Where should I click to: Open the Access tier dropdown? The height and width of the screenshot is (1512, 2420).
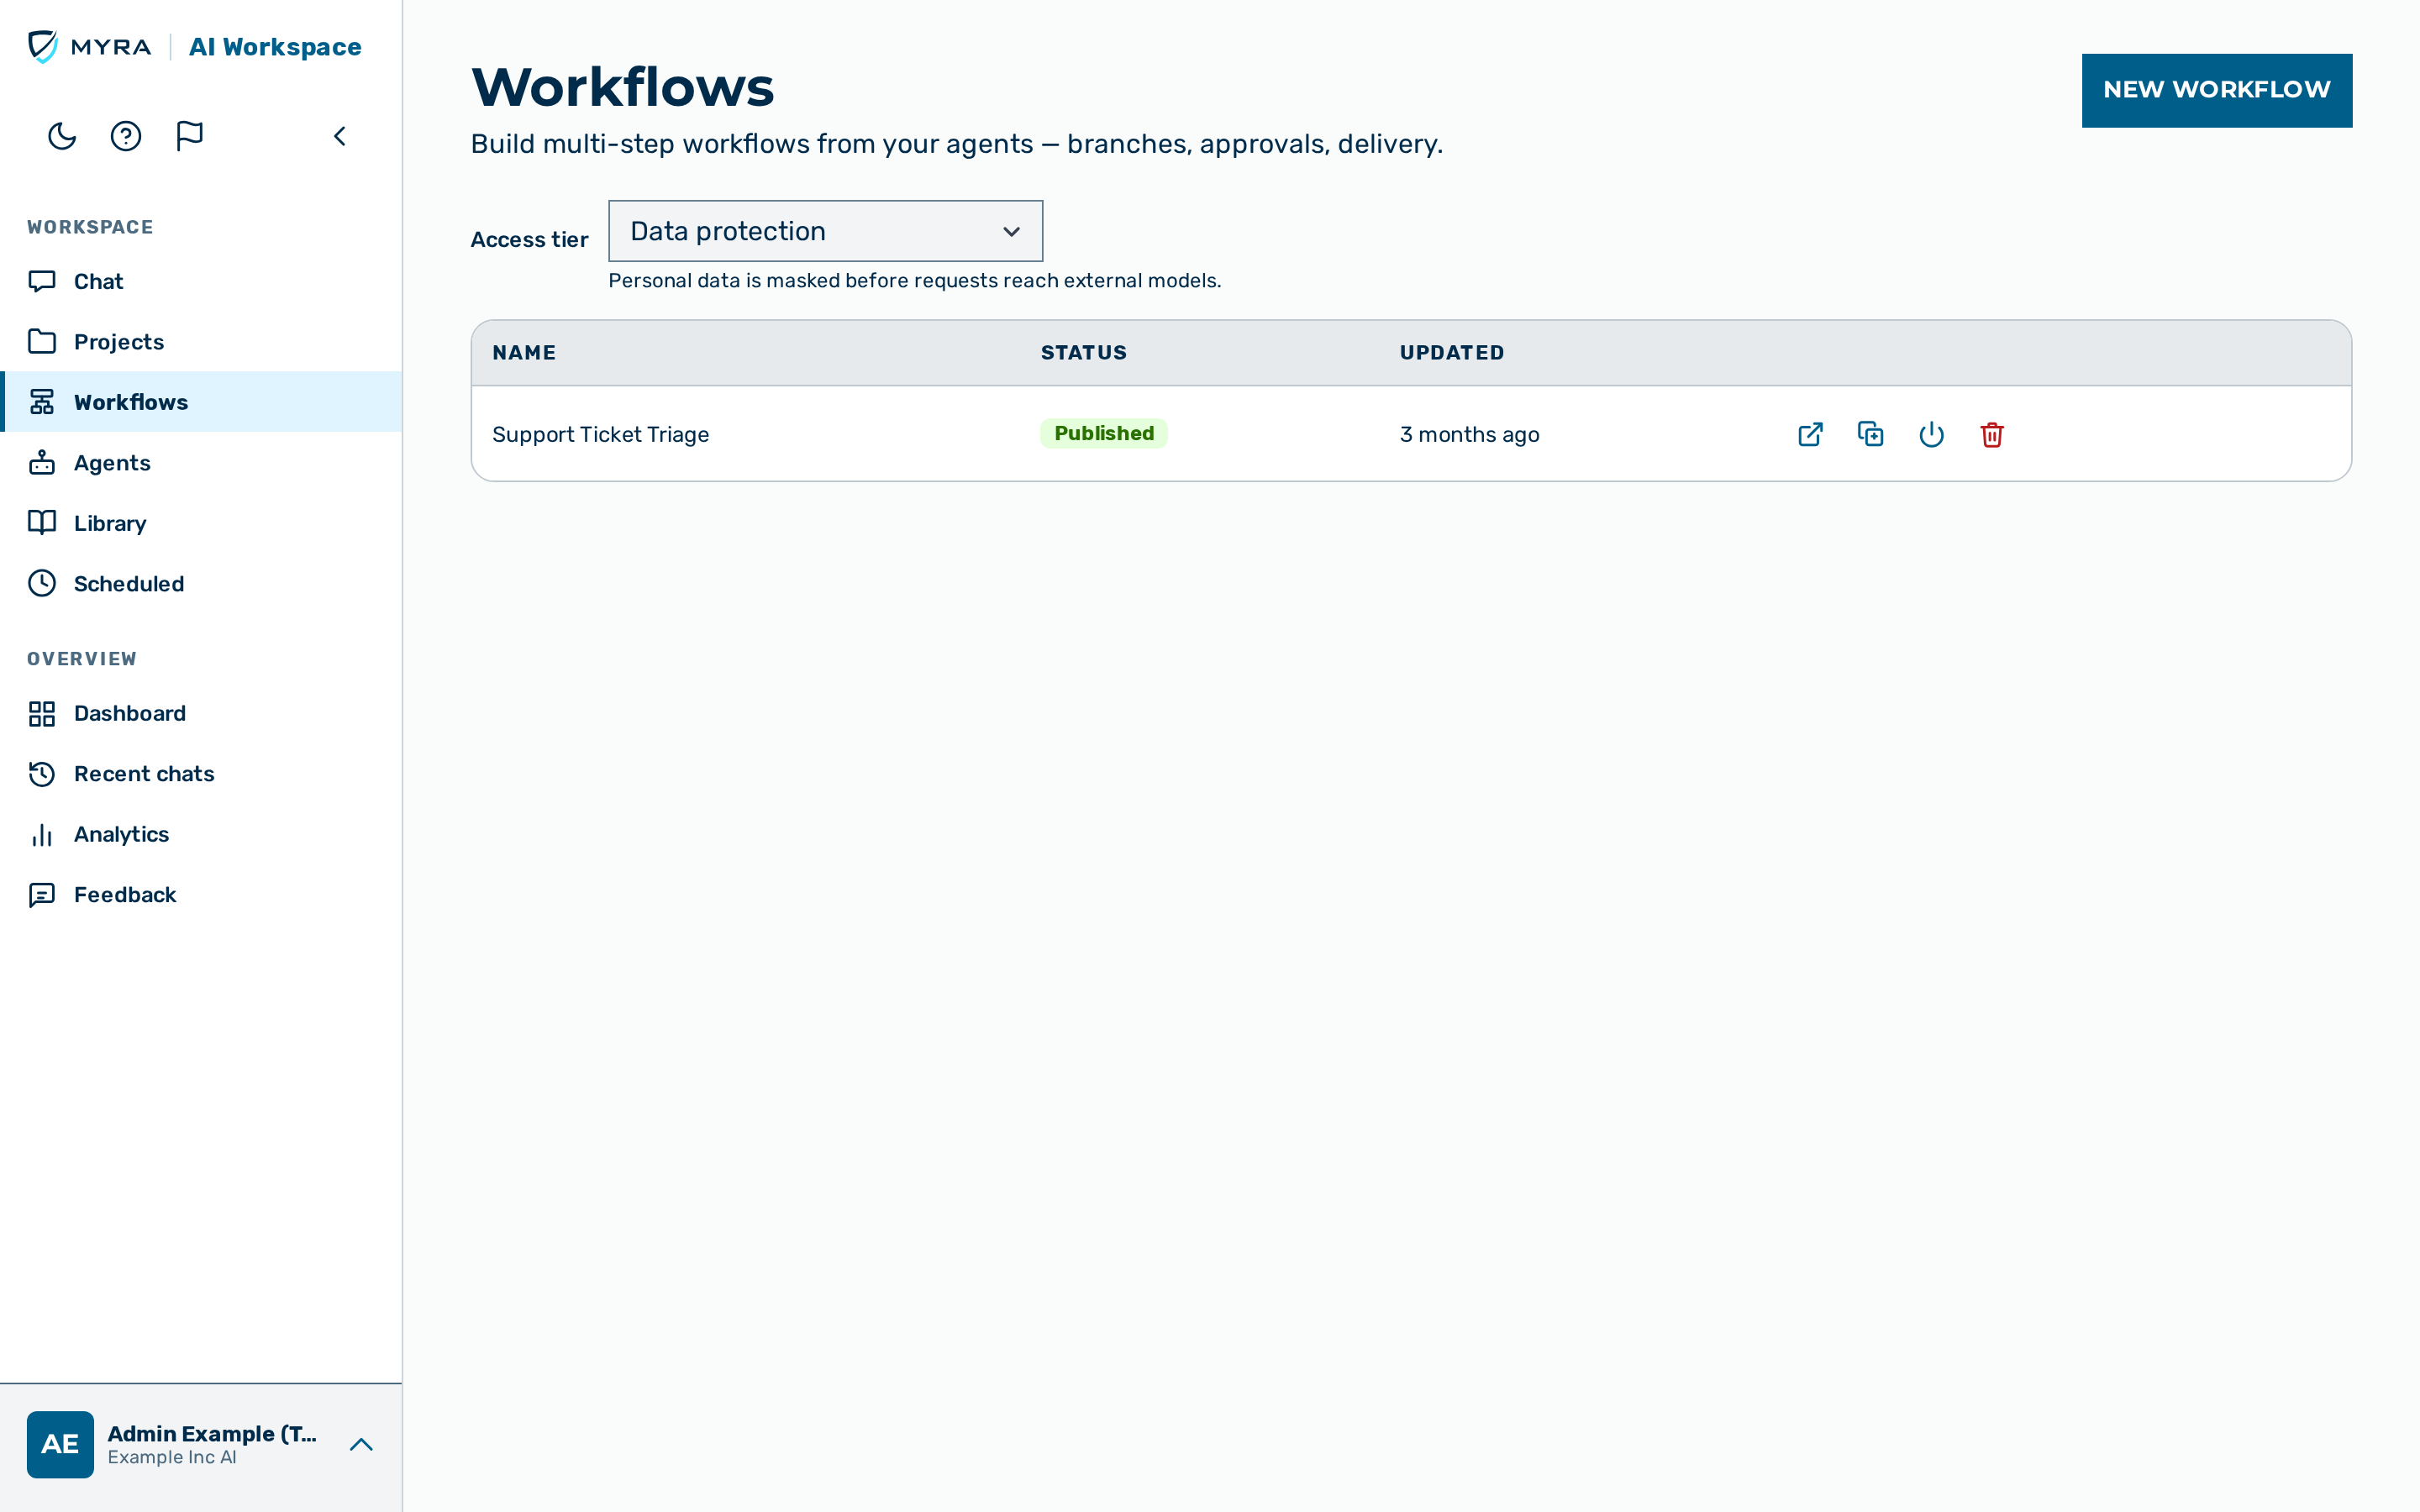[825, 231]
